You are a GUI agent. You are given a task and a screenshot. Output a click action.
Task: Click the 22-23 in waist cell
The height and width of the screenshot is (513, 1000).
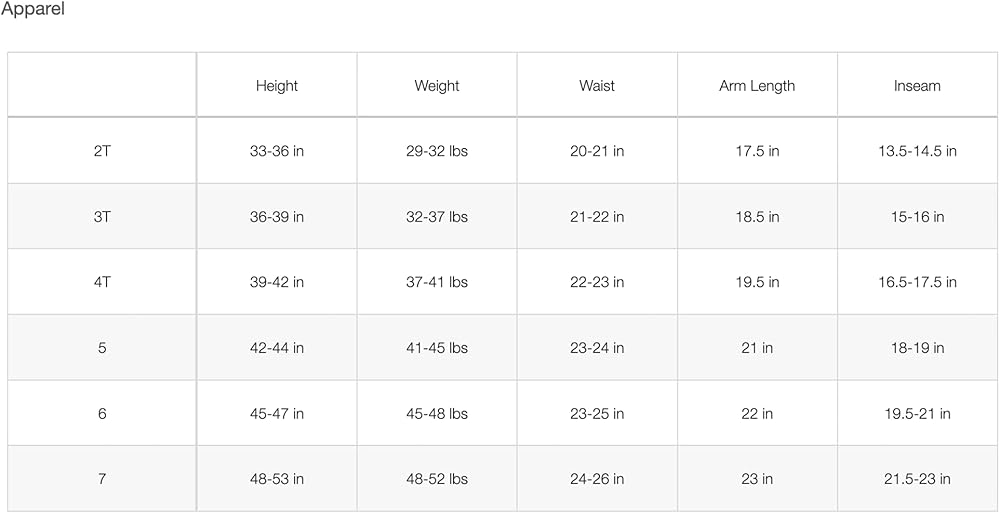[597, 282]
